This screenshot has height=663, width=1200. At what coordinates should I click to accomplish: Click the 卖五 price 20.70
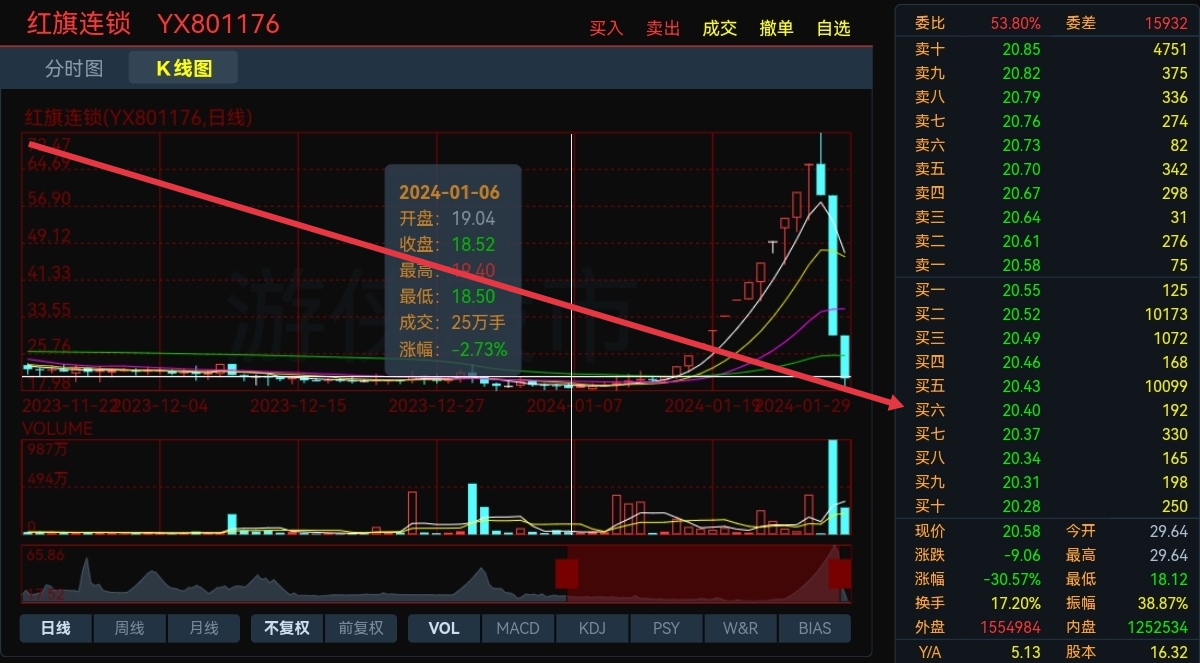point(1021,169)
